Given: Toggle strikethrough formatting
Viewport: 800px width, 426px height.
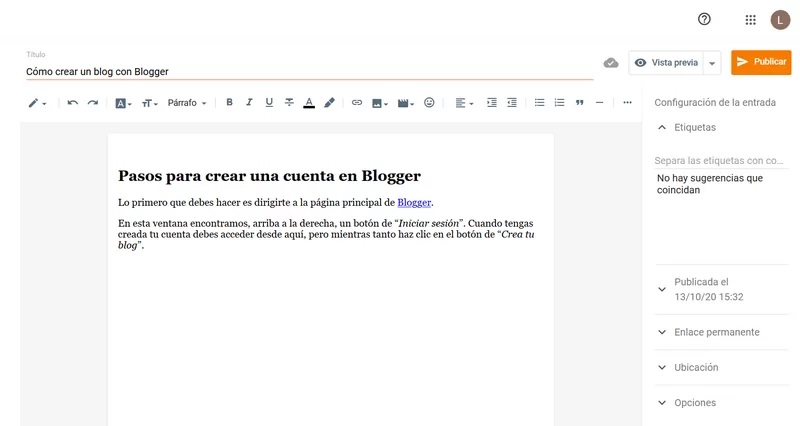Looking at the screenshot, I should [289, 103].
